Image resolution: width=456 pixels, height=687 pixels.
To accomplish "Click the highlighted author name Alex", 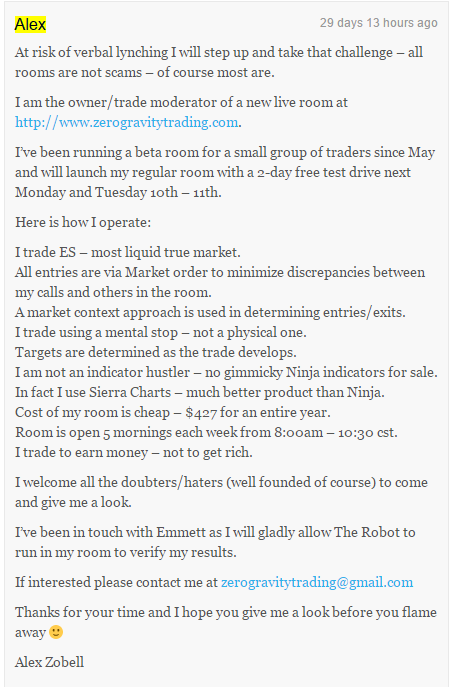I will pos(30,25).
